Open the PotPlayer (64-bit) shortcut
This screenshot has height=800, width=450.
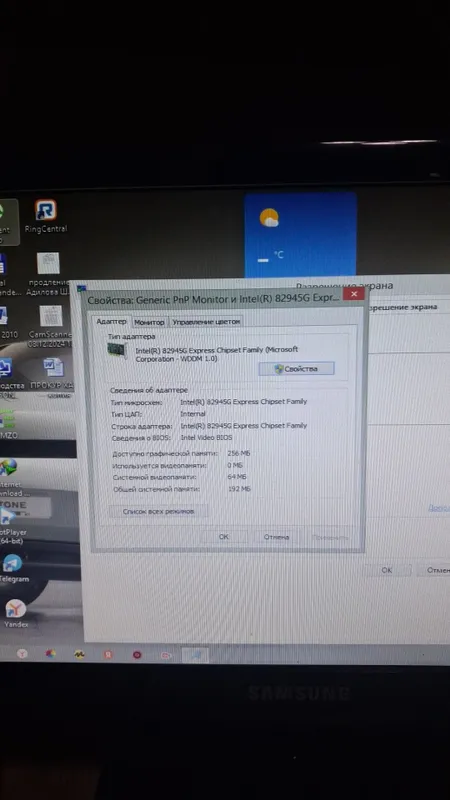click(x=11, y=526)
